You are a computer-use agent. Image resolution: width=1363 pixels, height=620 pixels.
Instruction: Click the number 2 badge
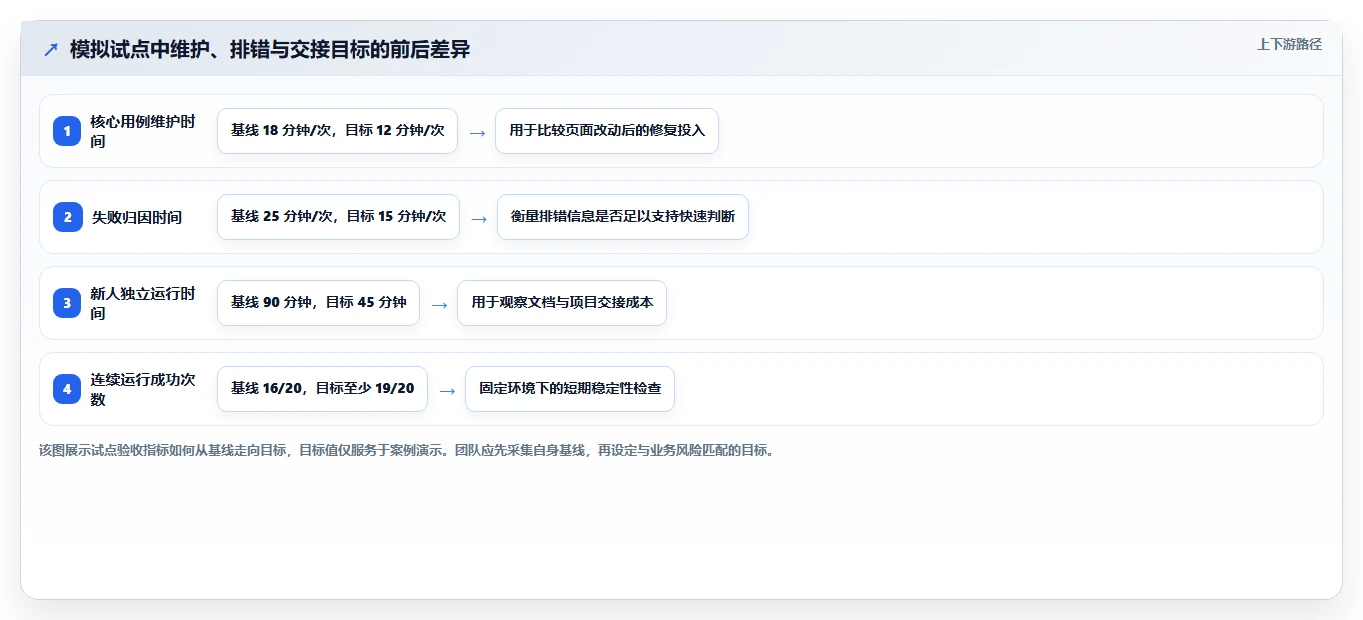coord(67,217)
